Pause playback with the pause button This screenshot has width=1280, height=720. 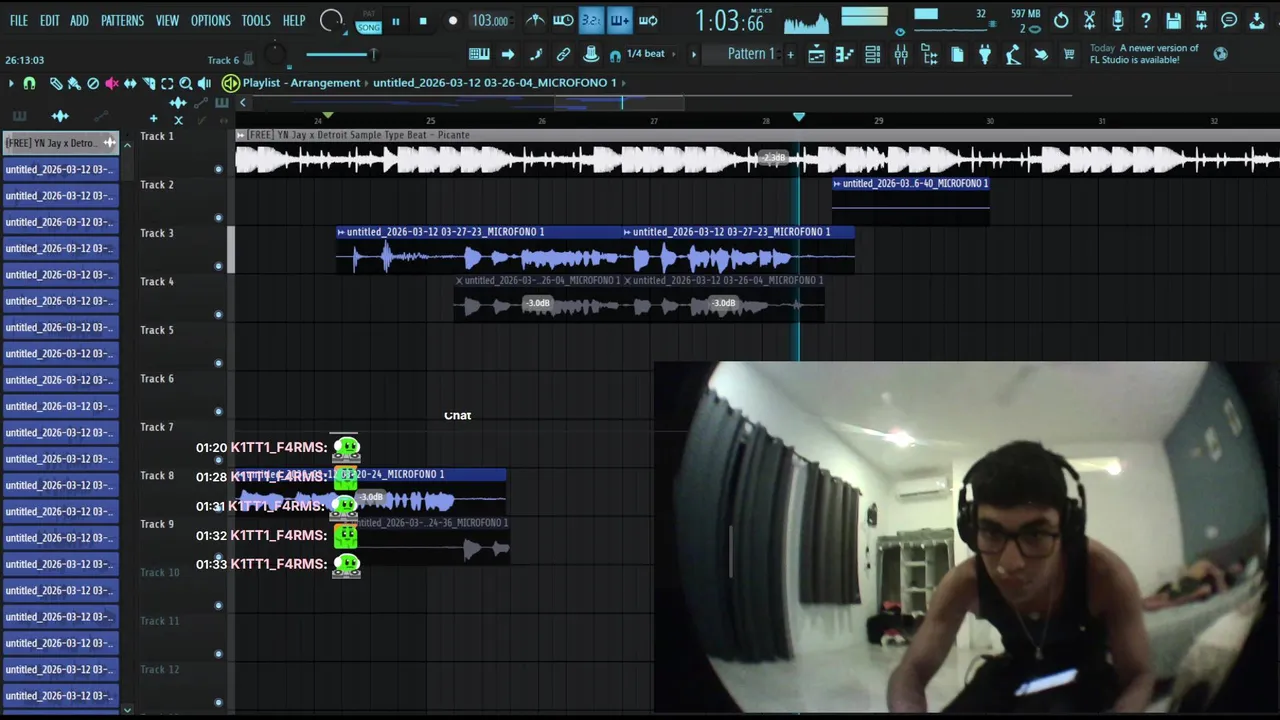tap(395, 21)
